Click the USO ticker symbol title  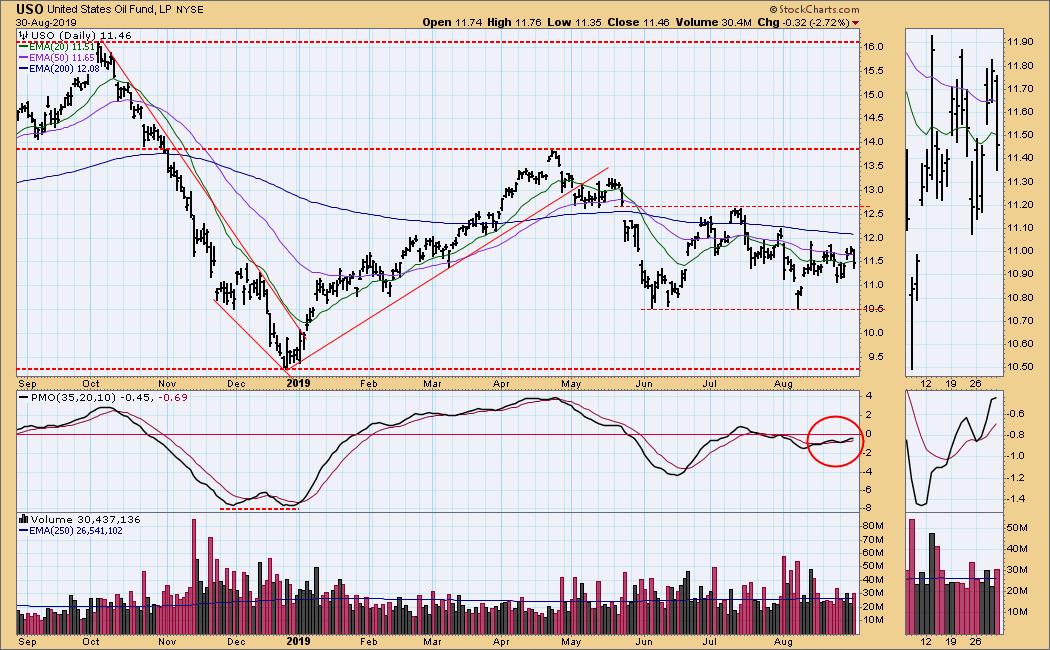click(30, 9)
